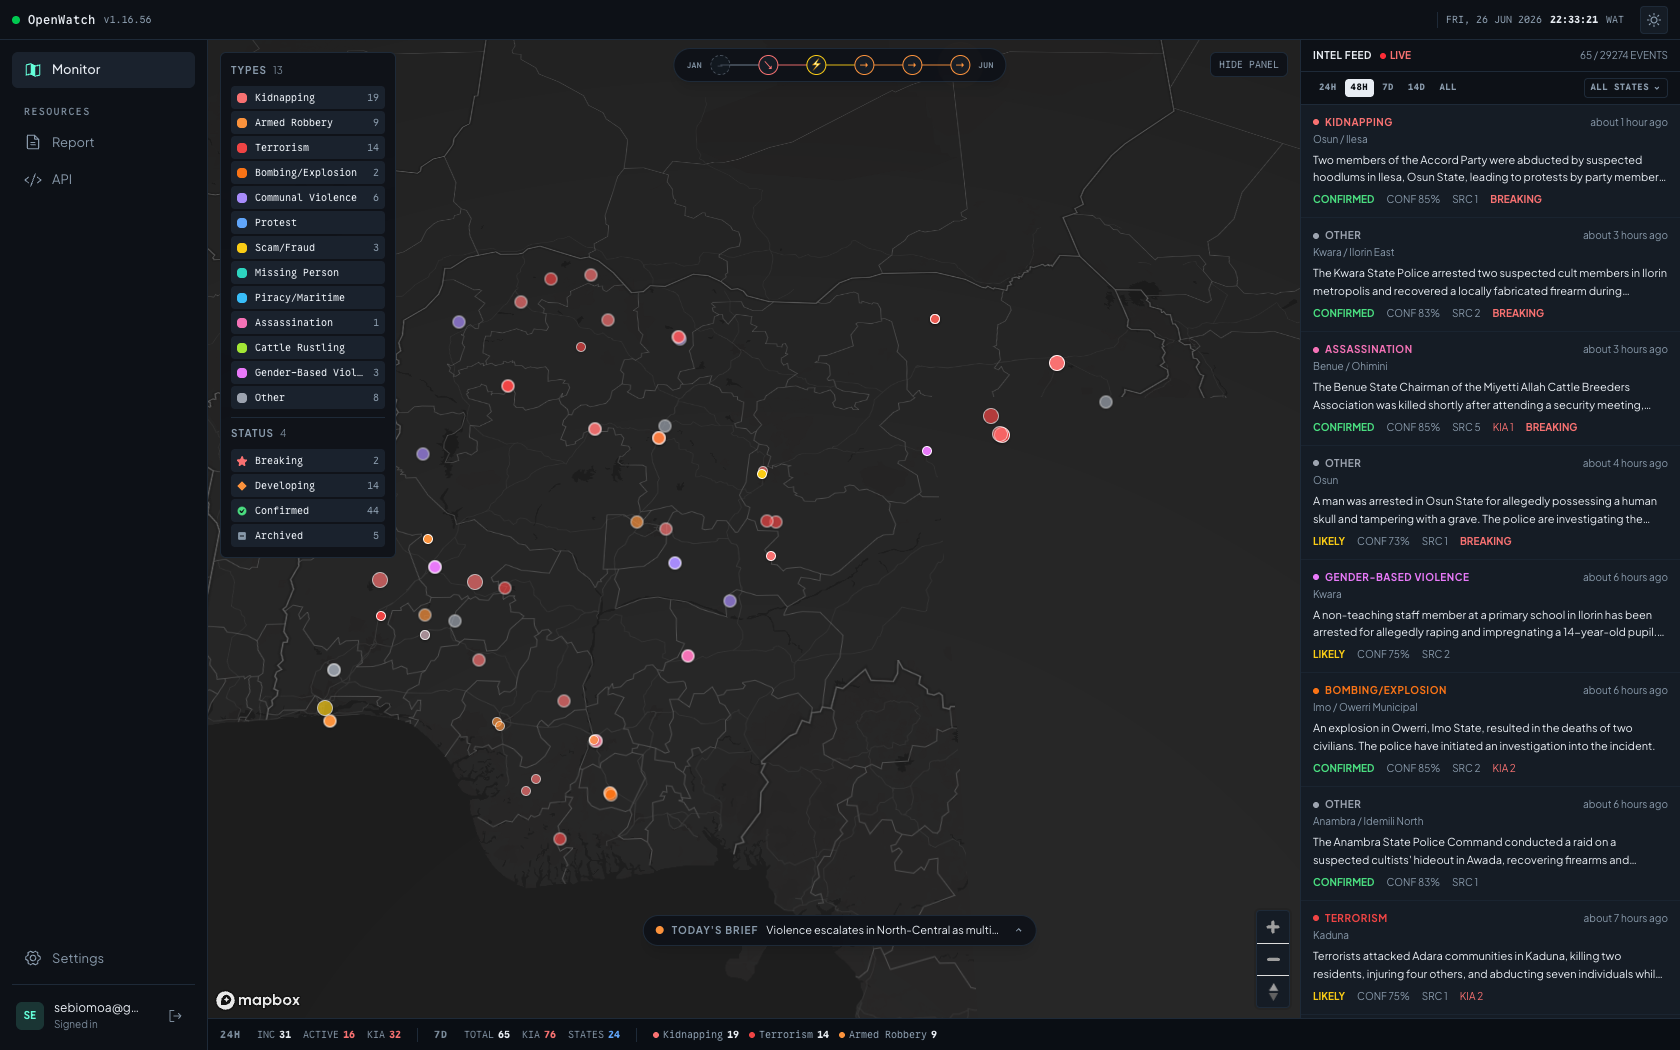Click the sign out icon next to account
The image size is (1680, 1050).
tap(176, 1016)
